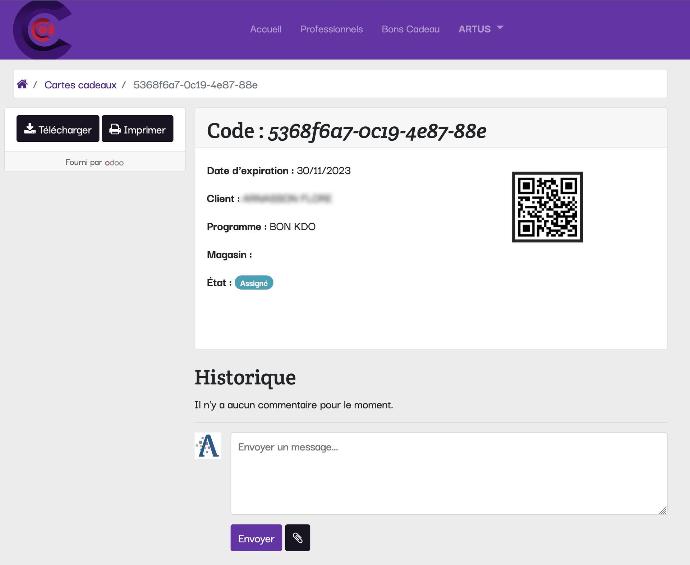
Task: Expand the ARTUS user dropdown
Action: tap(480, 29)
